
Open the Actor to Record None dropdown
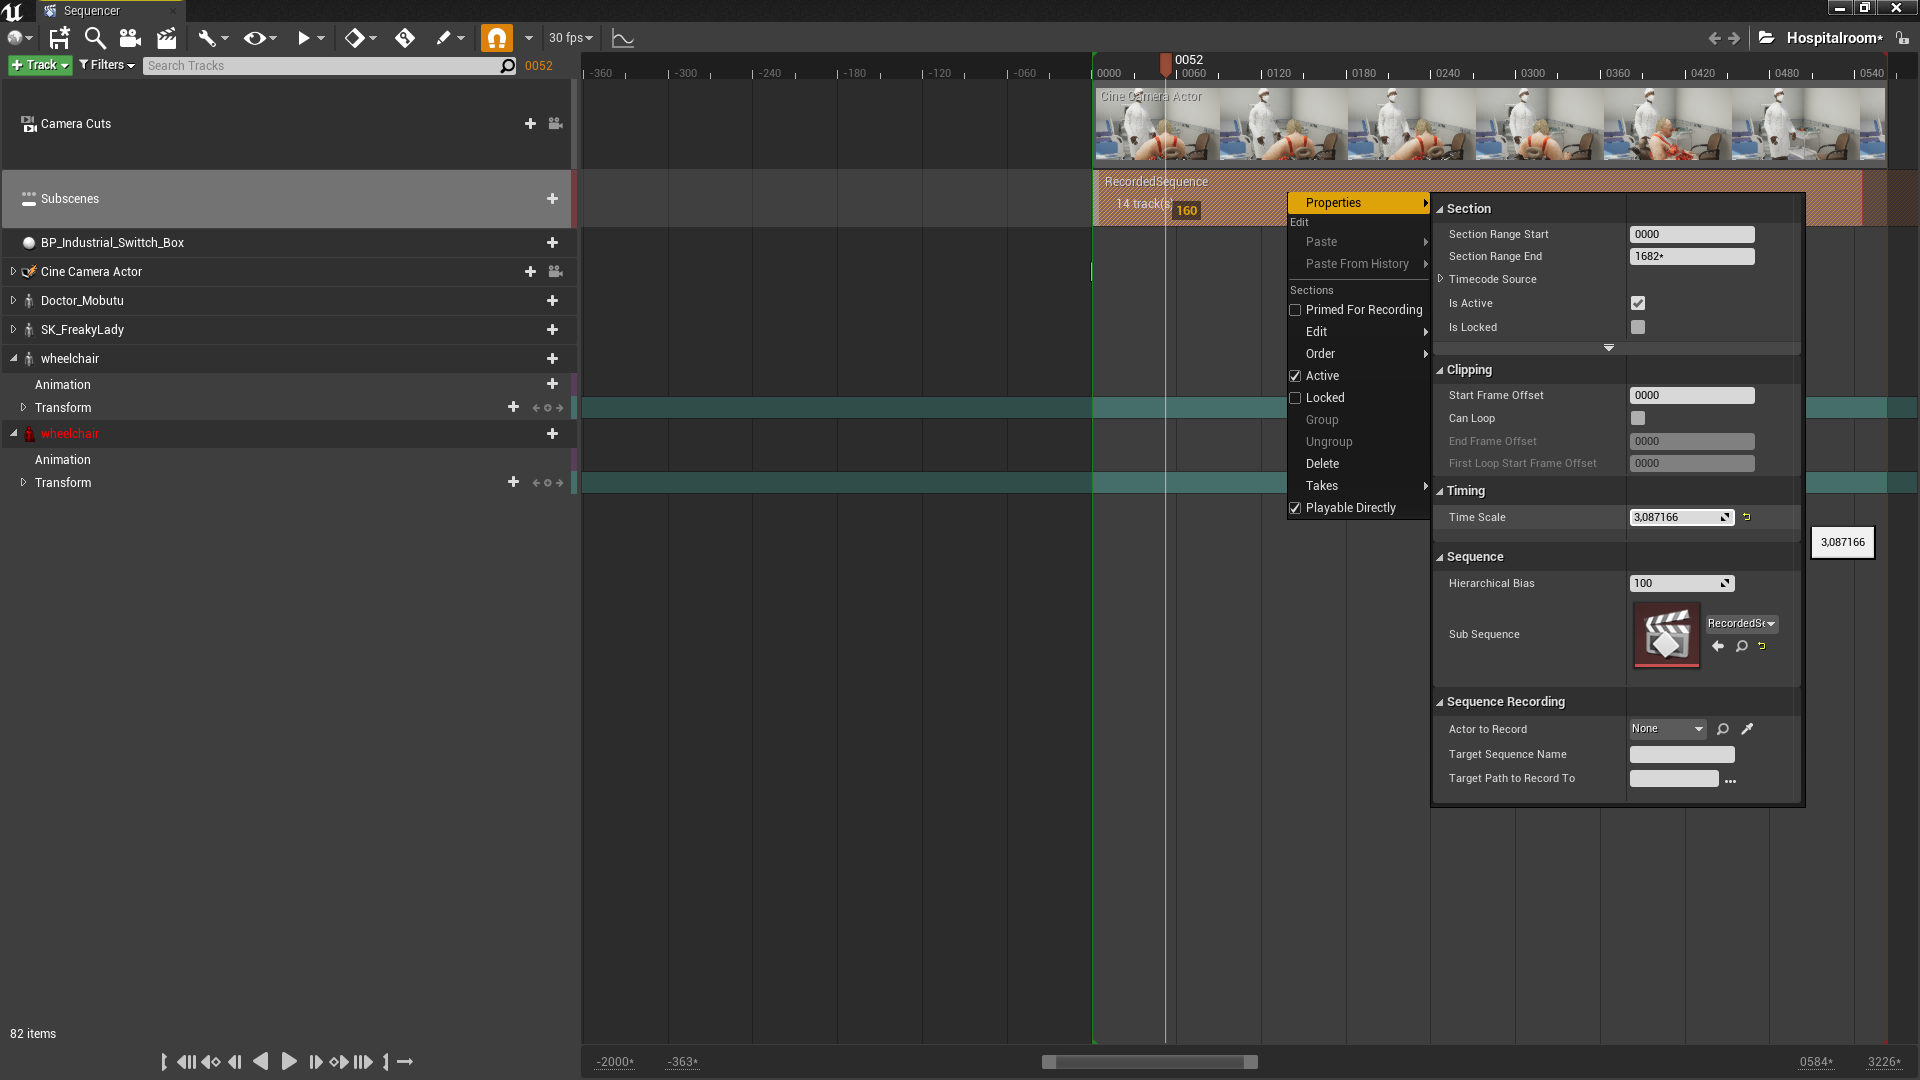click(1667, 729)
